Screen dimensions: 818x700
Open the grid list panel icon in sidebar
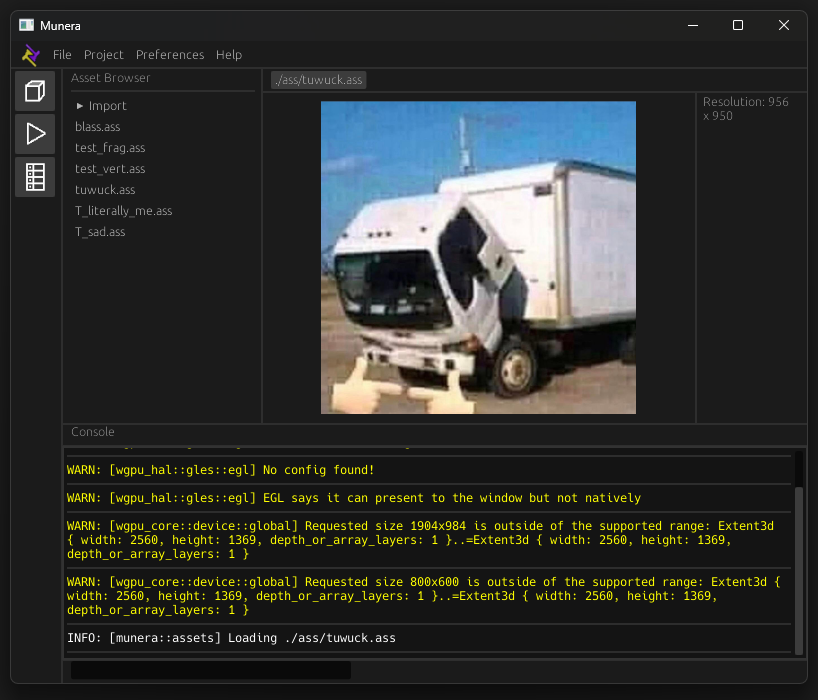pos(34,176)
